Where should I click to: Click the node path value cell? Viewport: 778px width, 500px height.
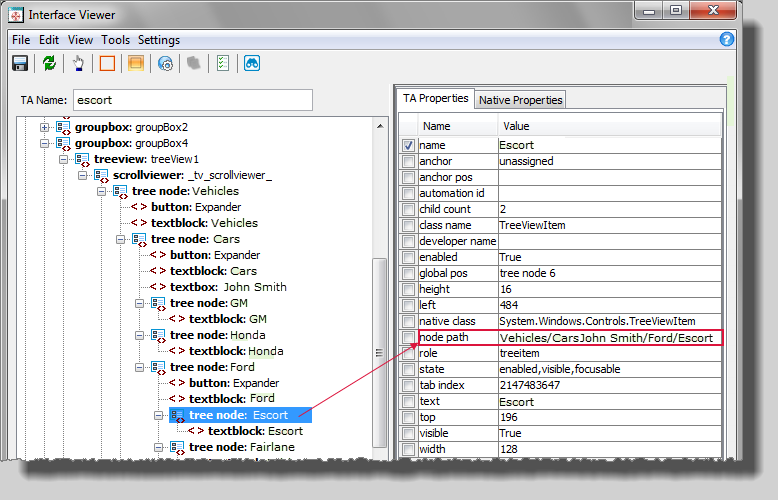point(610,337)
